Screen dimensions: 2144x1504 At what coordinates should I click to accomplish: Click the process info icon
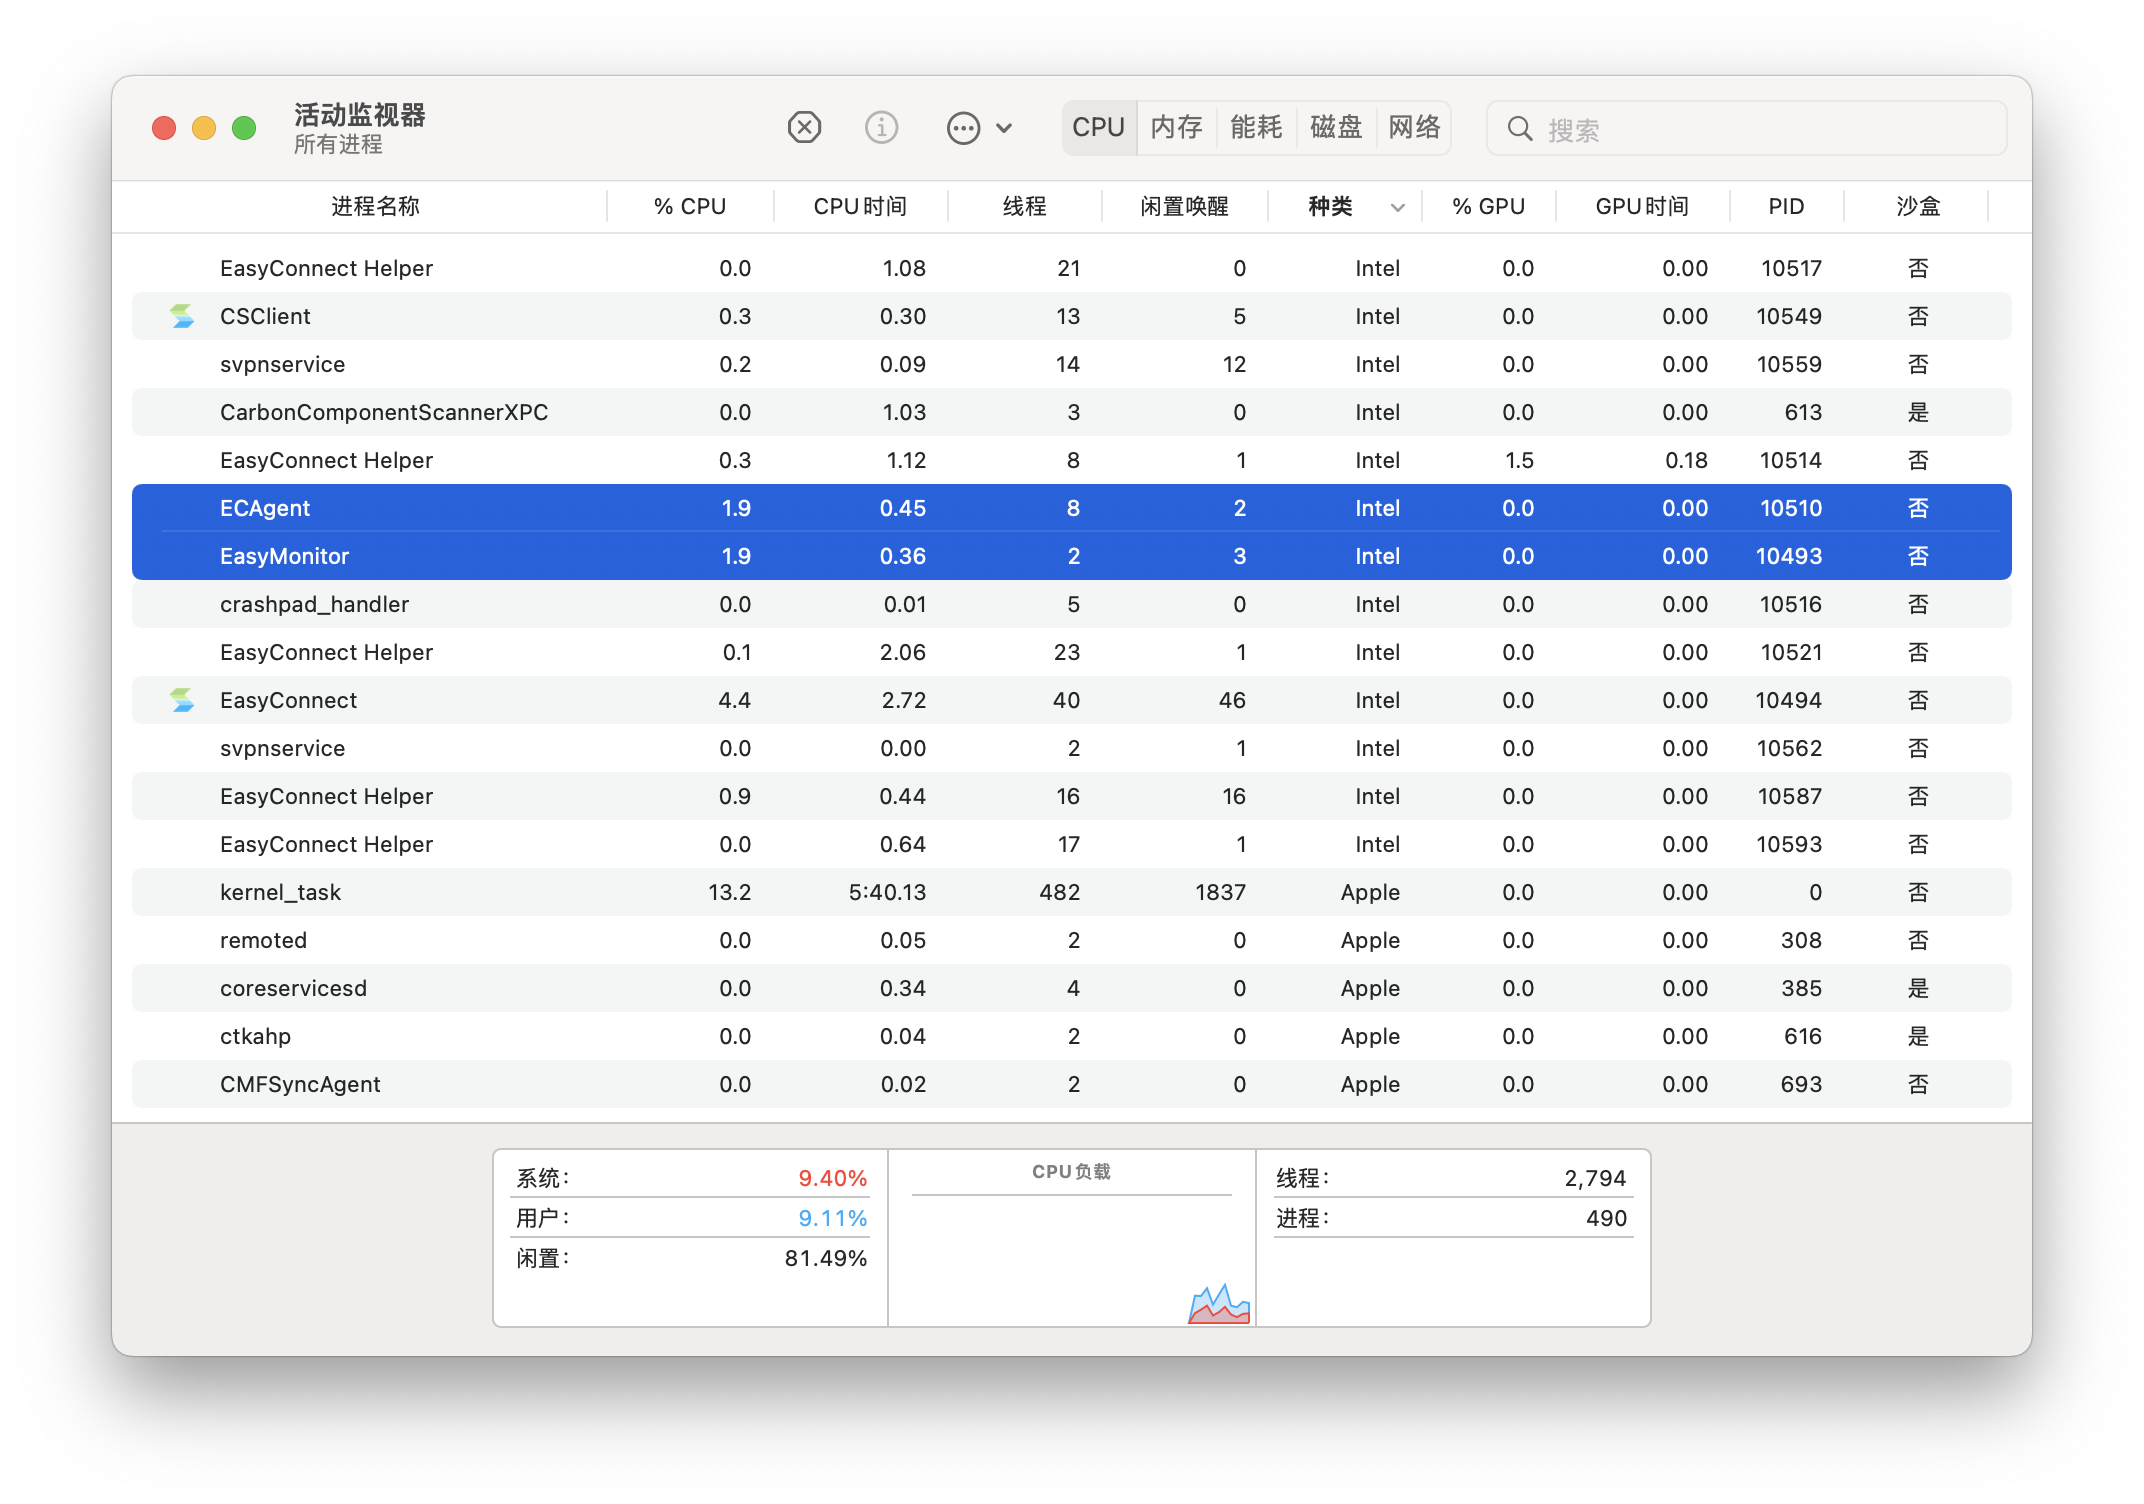[881, 128]
